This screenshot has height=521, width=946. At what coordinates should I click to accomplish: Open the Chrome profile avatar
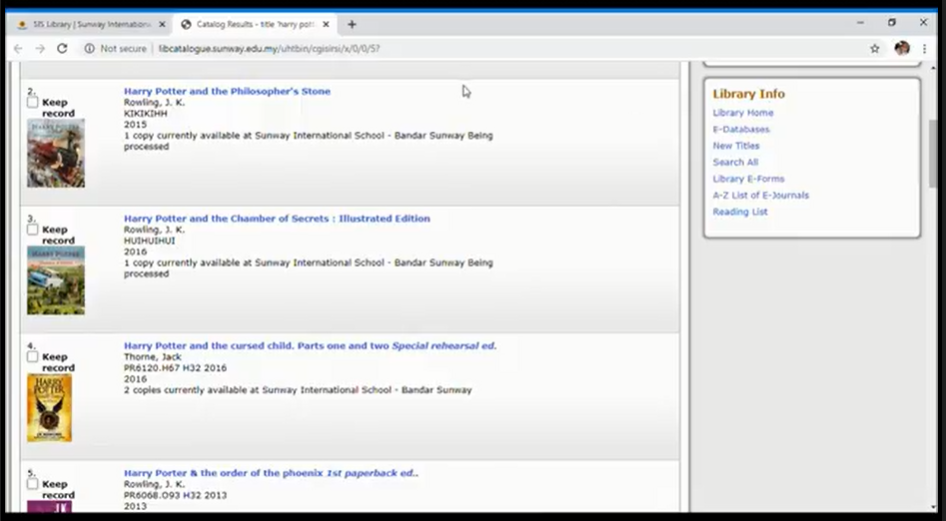click(x=902, y=49)
